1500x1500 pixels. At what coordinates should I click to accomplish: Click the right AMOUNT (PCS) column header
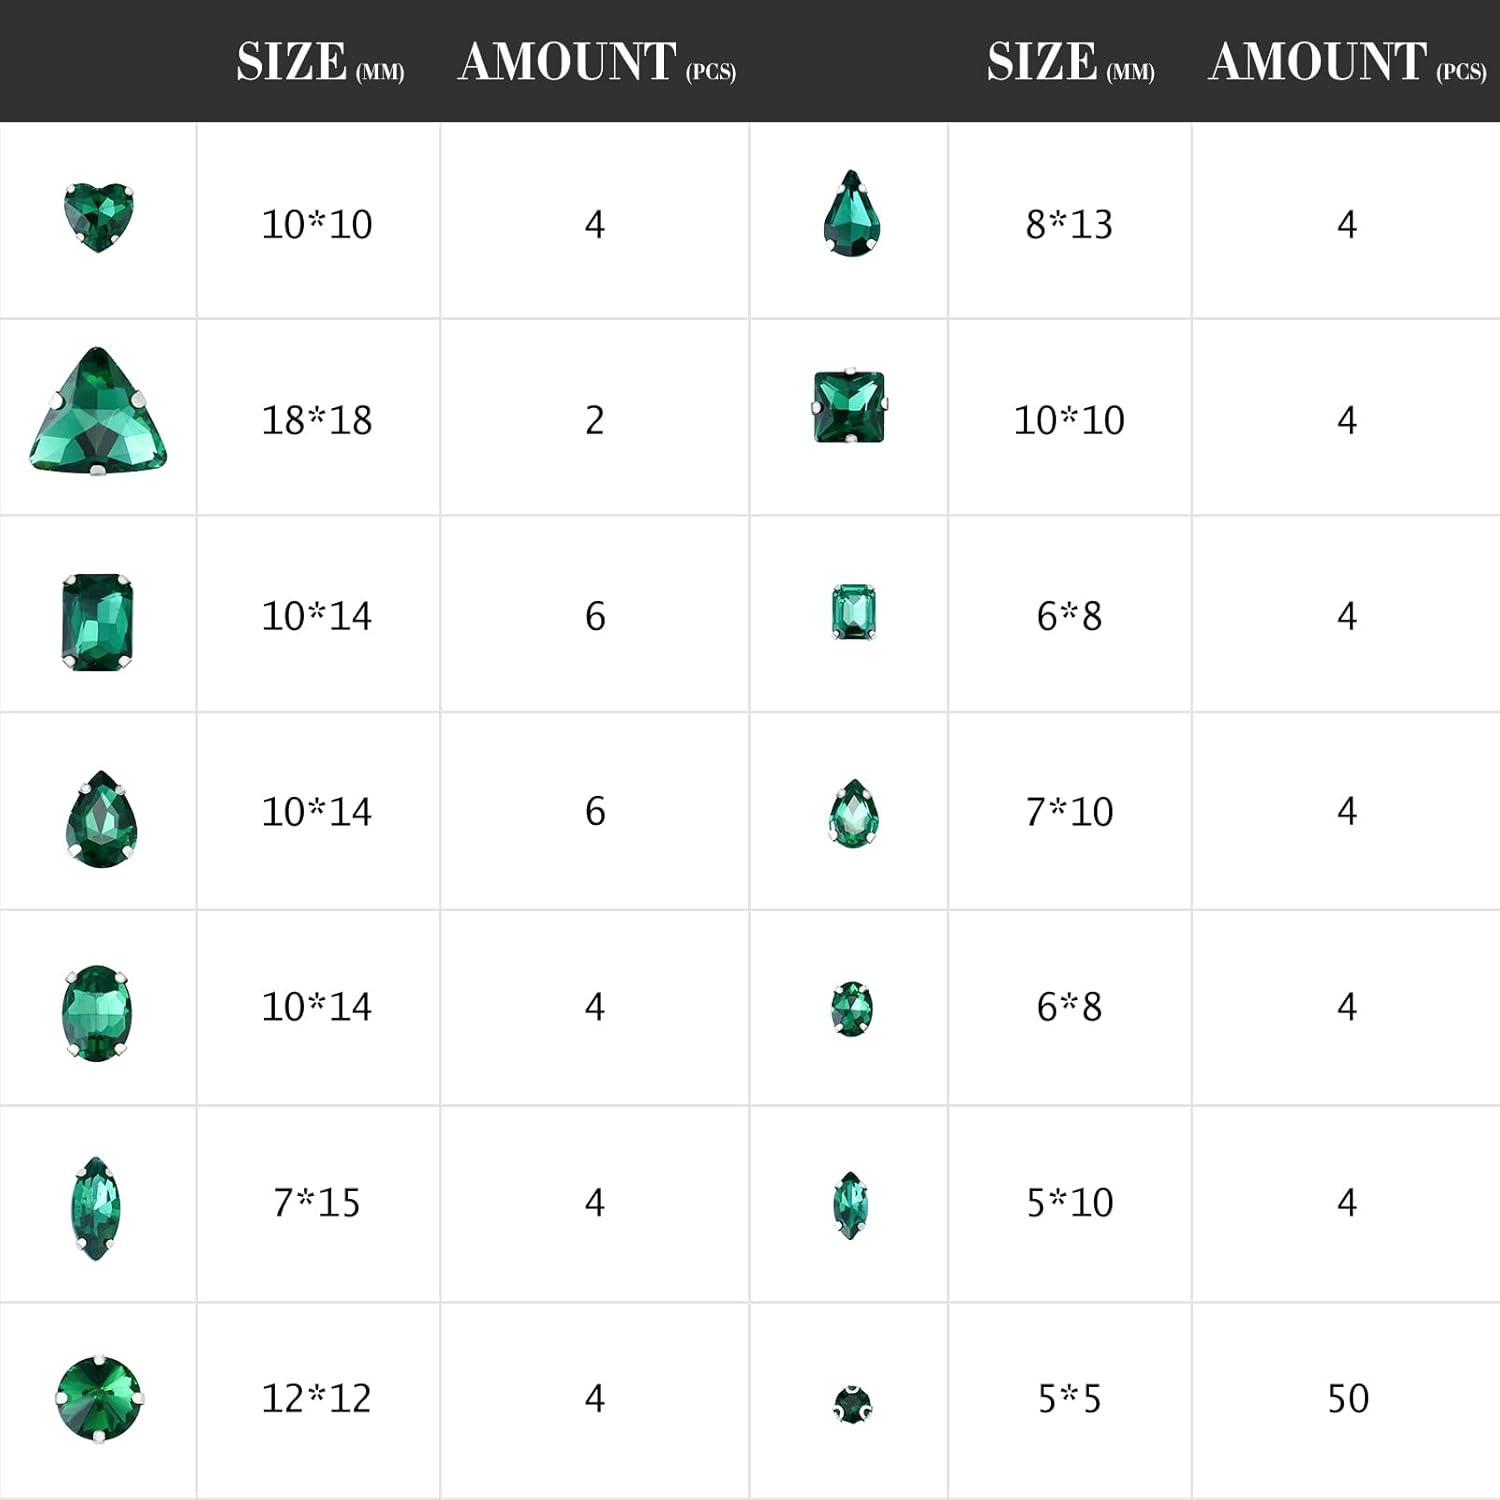click(1347, 62)
